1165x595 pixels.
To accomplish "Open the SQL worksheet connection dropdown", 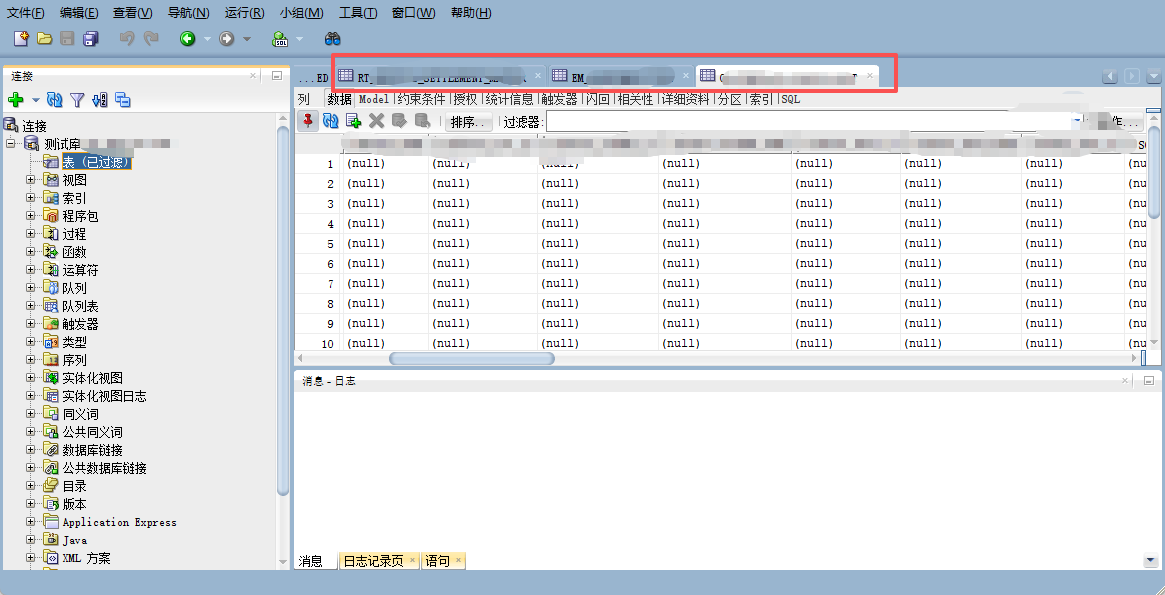I will point(299,39).
